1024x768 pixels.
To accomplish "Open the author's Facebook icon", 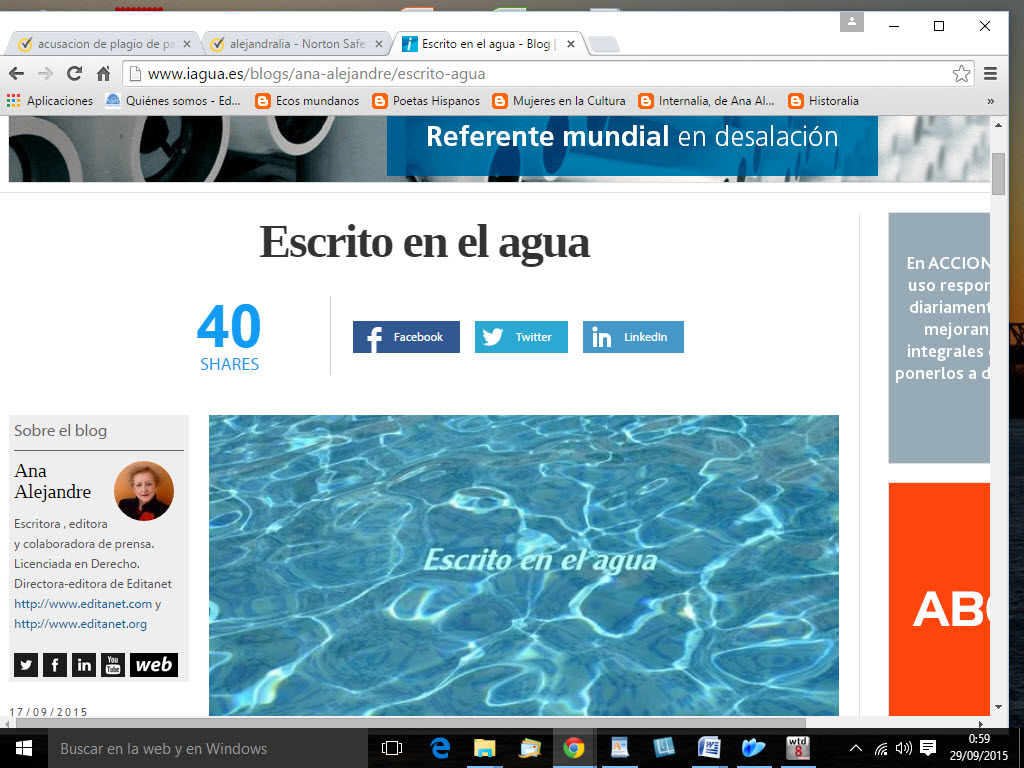I will (x=55, y=665).
